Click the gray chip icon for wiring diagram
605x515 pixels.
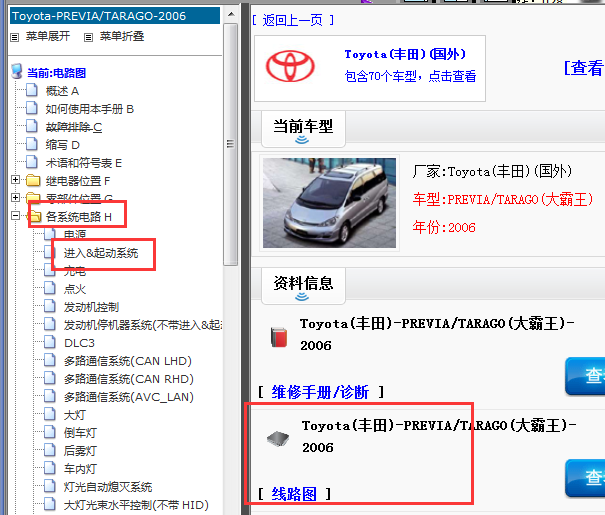[x=278, y=439]
